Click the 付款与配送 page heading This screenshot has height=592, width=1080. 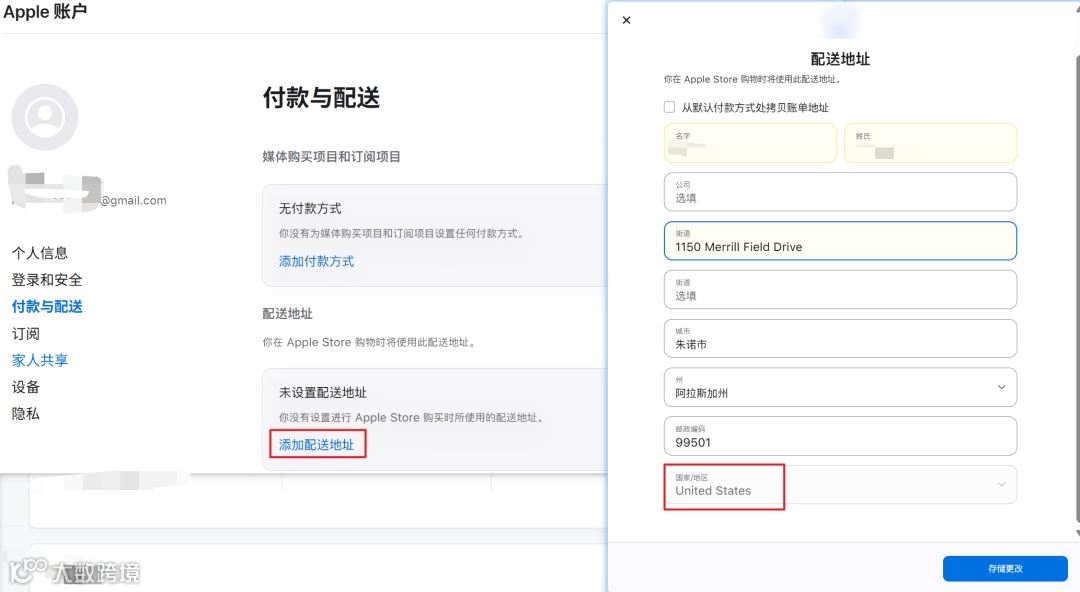pyautogui.click(x=321, y=97)
